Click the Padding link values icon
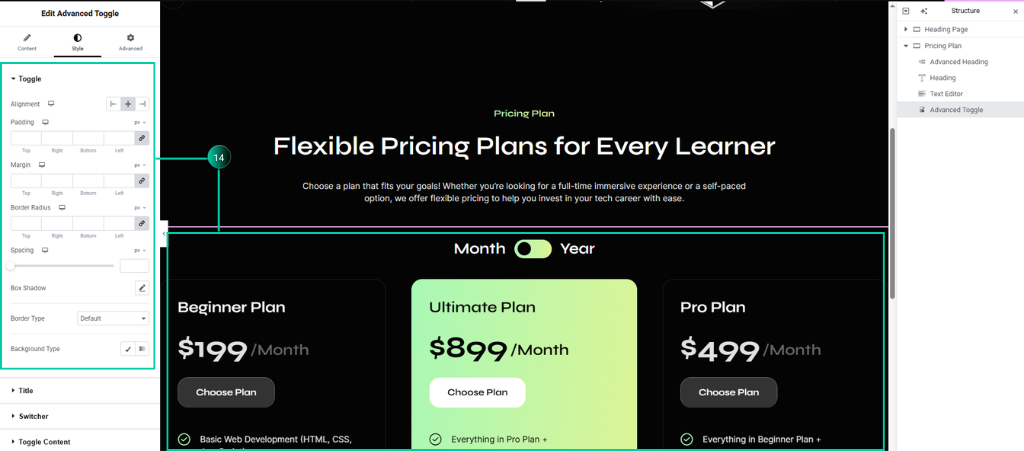Viewport: 1024px width, 451px height. (142, 138)
